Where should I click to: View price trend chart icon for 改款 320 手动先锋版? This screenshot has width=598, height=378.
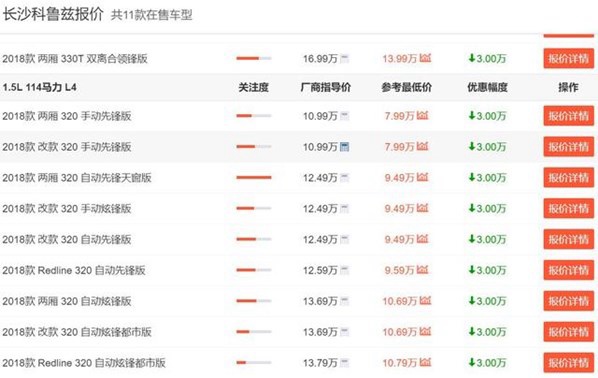click(423, 146)
